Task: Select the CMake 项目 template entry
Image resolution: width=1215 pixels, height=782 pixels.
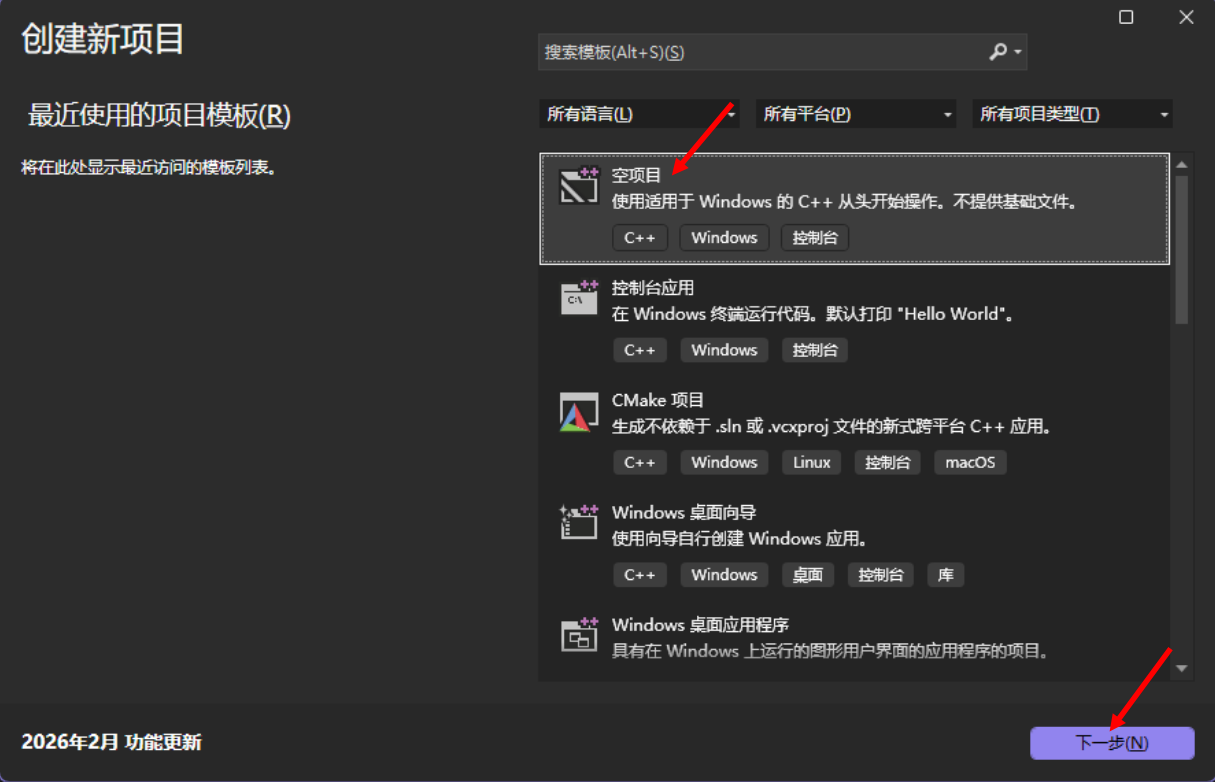Action: pyautogui.click(x=658, y=400)
